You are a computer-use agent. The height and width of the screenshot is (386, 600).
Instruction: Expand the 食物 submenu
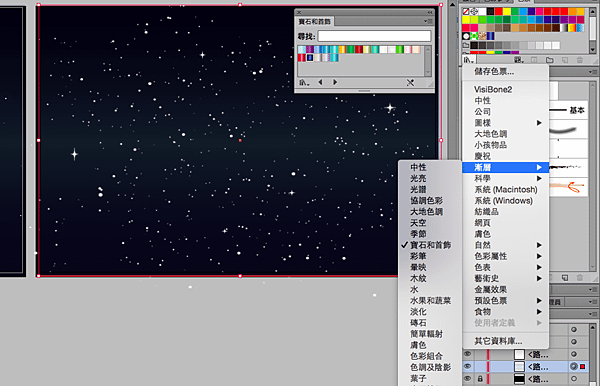[505, 311]
